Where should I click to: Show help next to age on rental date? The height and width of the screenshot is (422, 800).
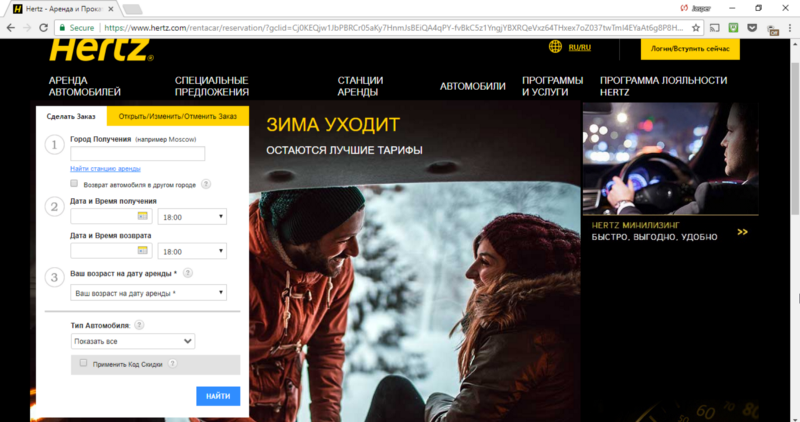pos(188,273)
